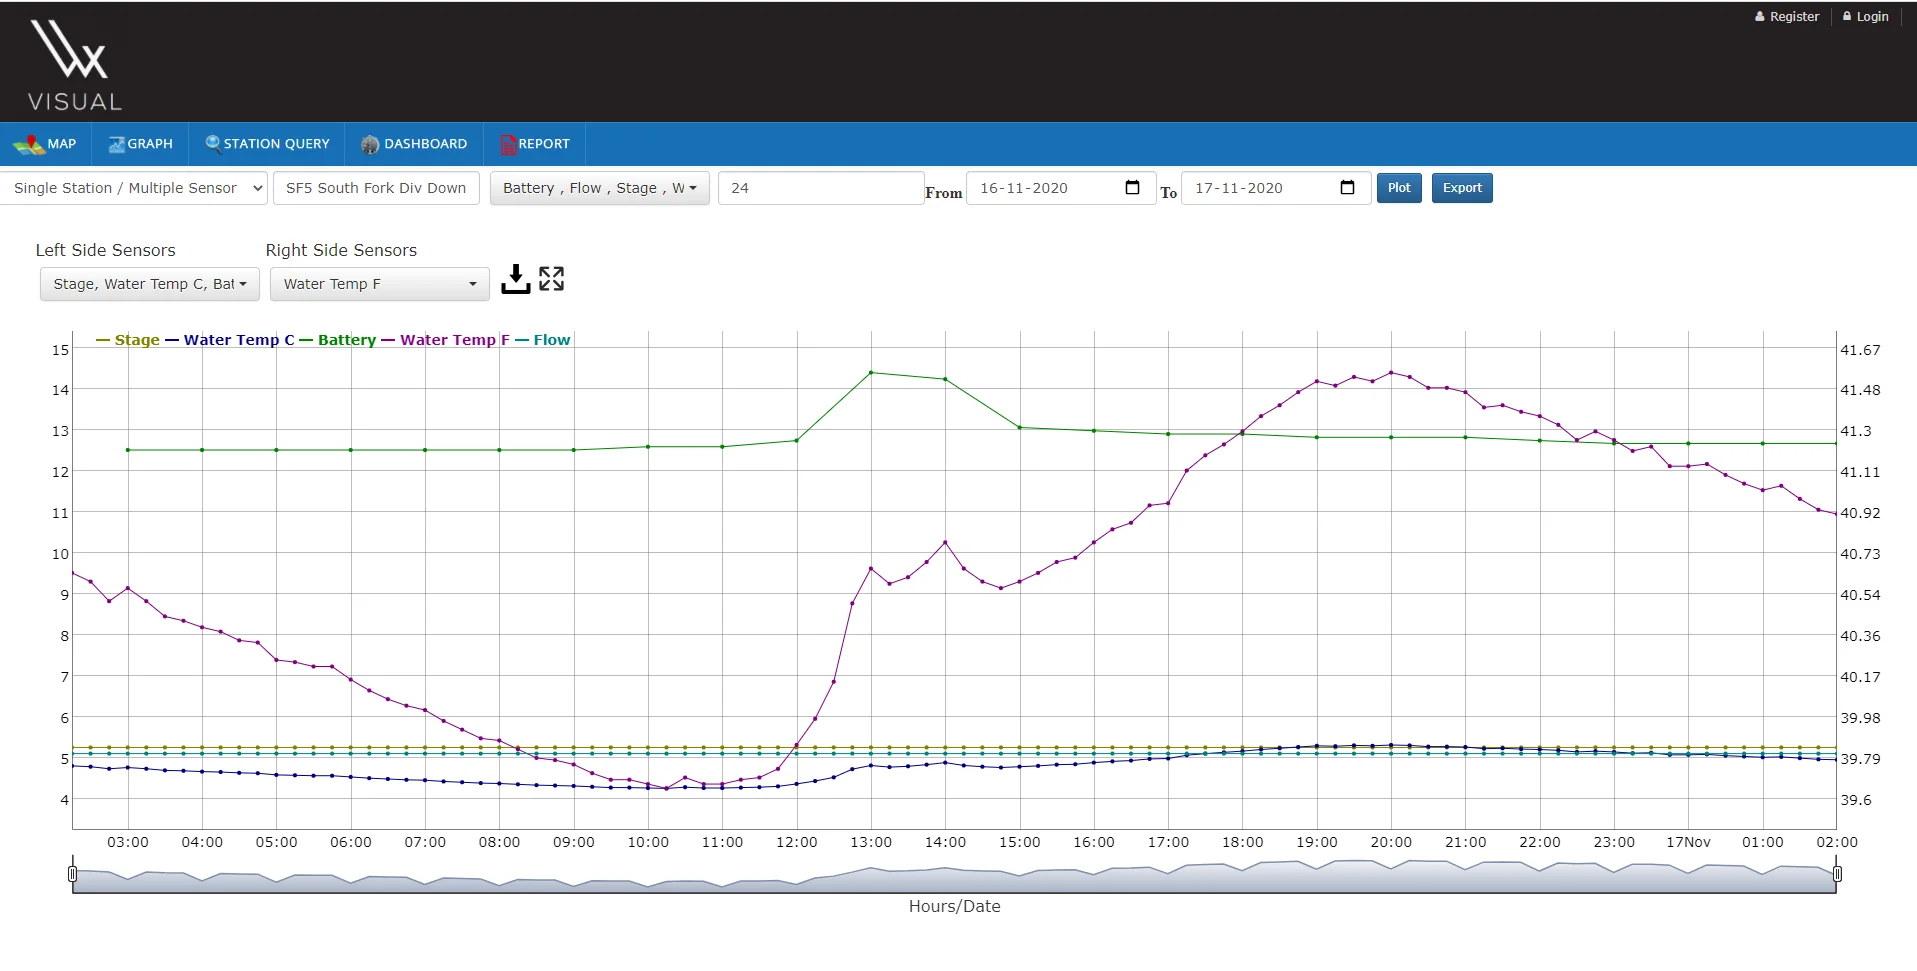Expand Right Side Sensors Water Temp F dropdown
1917x971 pixels.
point(380,284)
